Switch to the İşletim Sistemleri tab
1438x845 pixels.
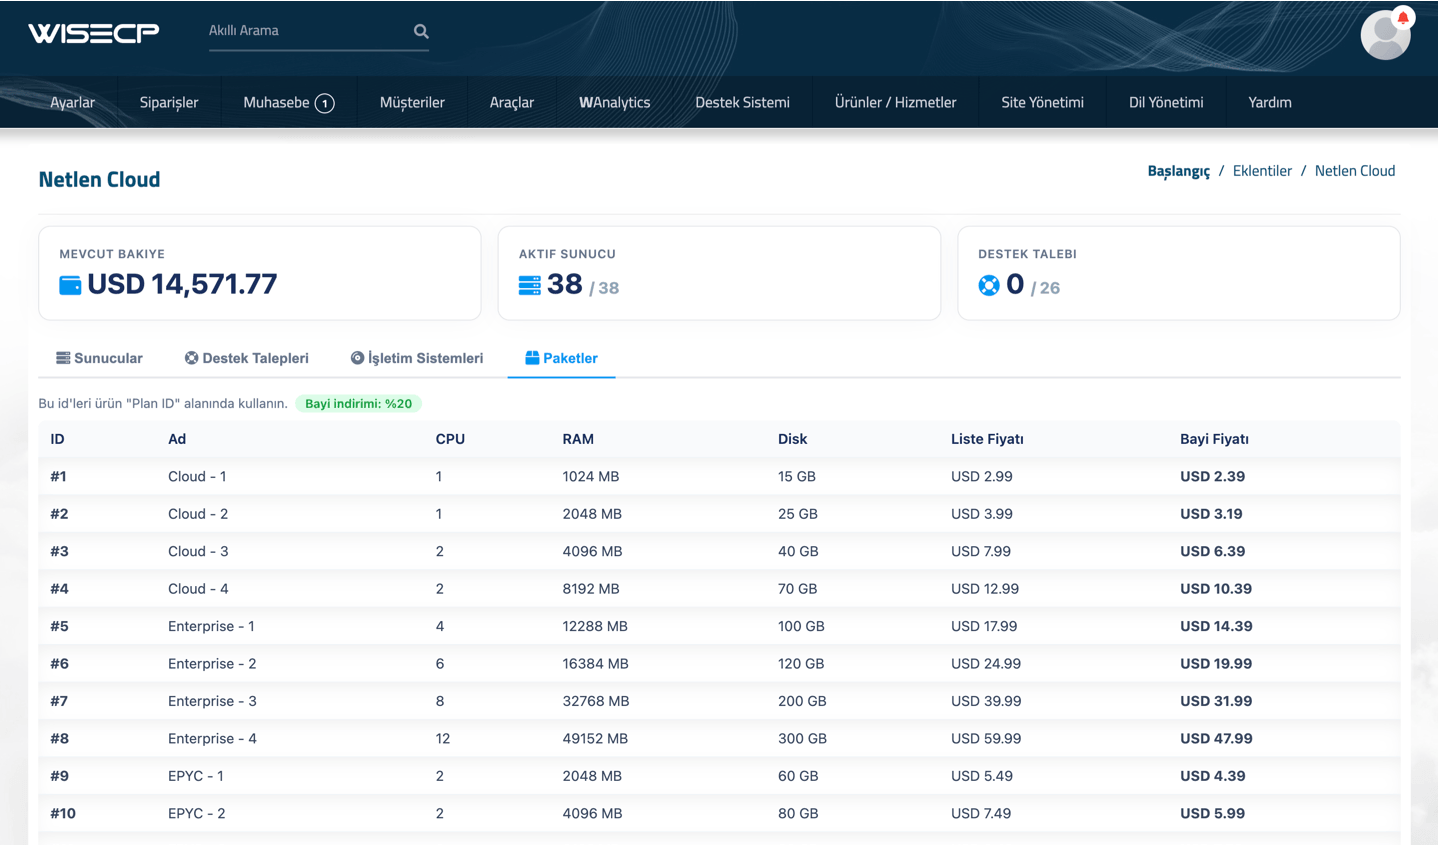click(x=417, y=358)
